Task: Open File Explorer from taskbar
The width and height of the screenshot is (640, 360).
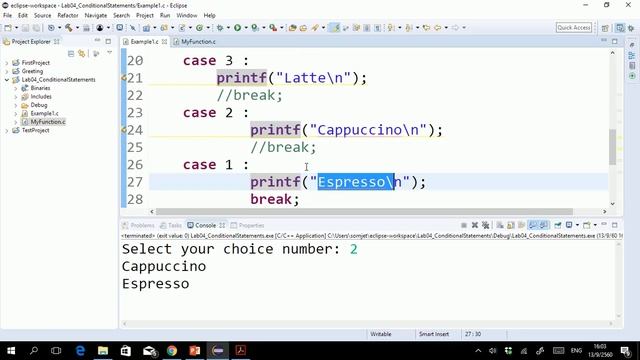Action: coord(103,351)
